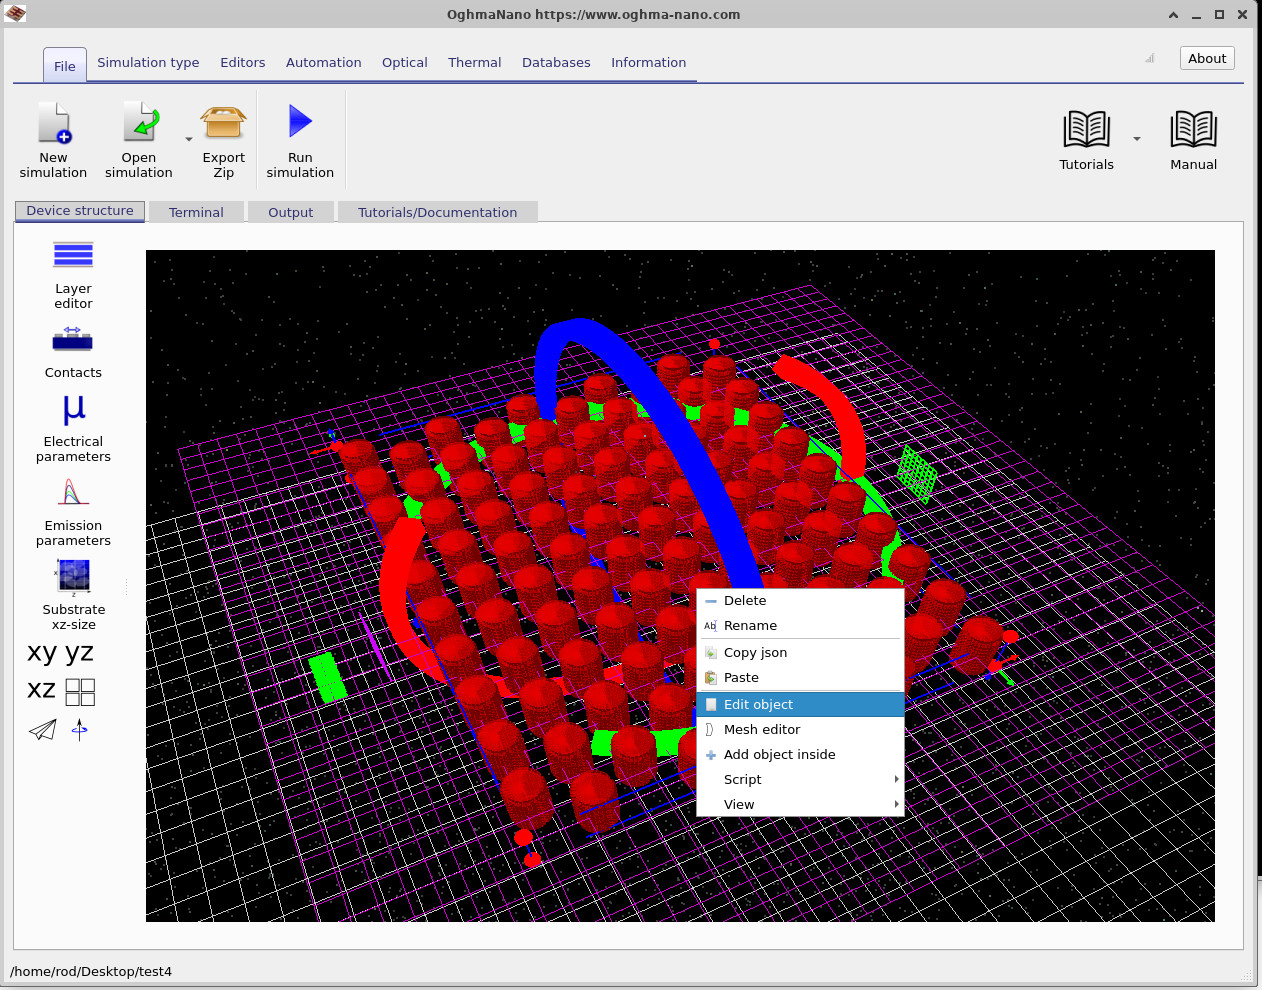
Task: Choose Delete from the context menu
Action: 800,601
